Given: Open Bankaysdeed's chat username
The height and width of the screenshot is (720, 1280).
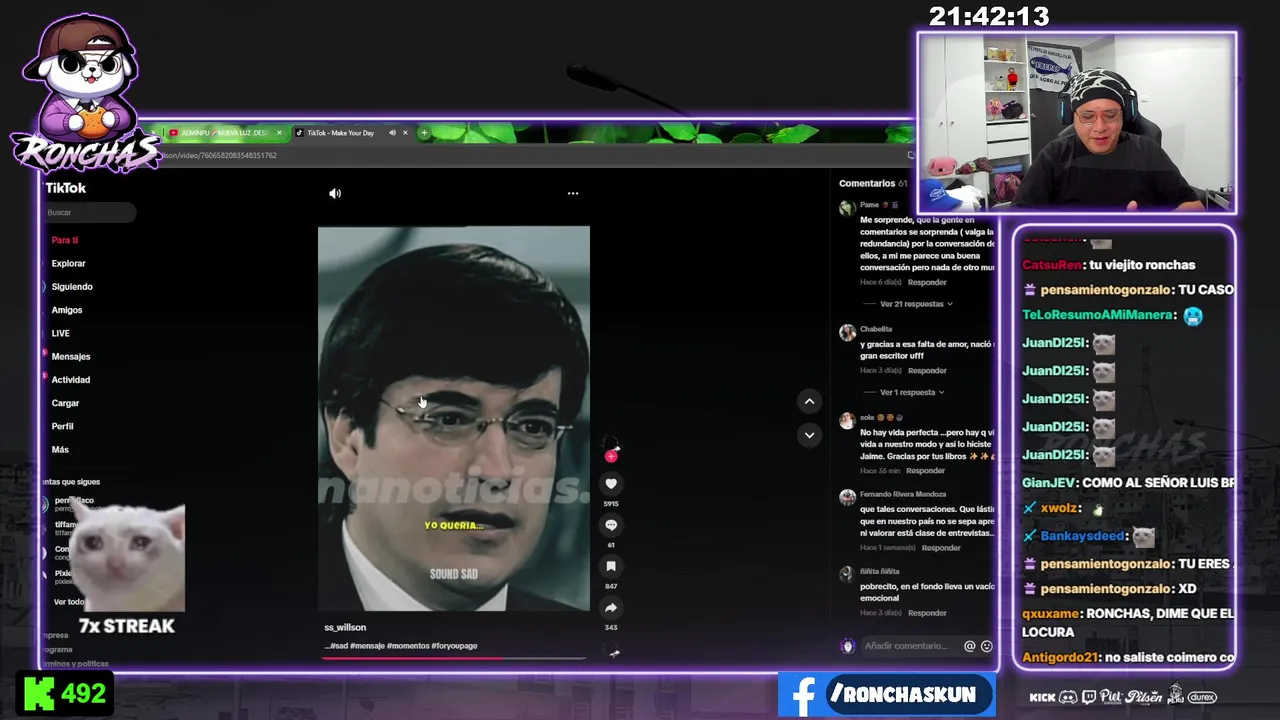Looking at the screenshot, I should click(1083, 536).
